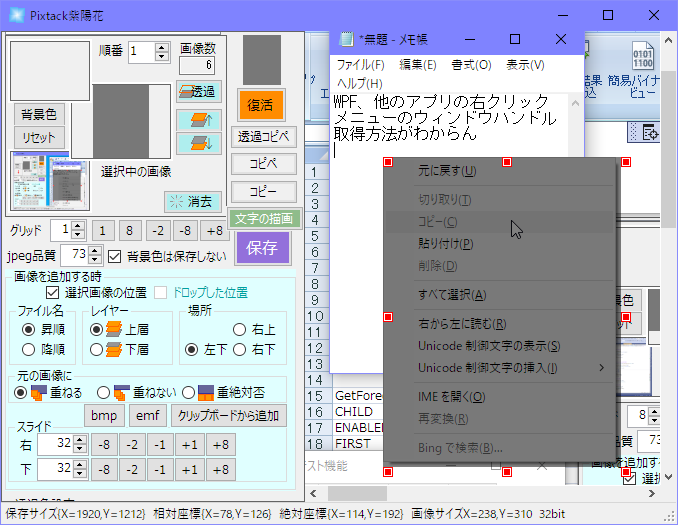Click the purple 保存 button
The image size is (678, 525).
pos(262,248)
